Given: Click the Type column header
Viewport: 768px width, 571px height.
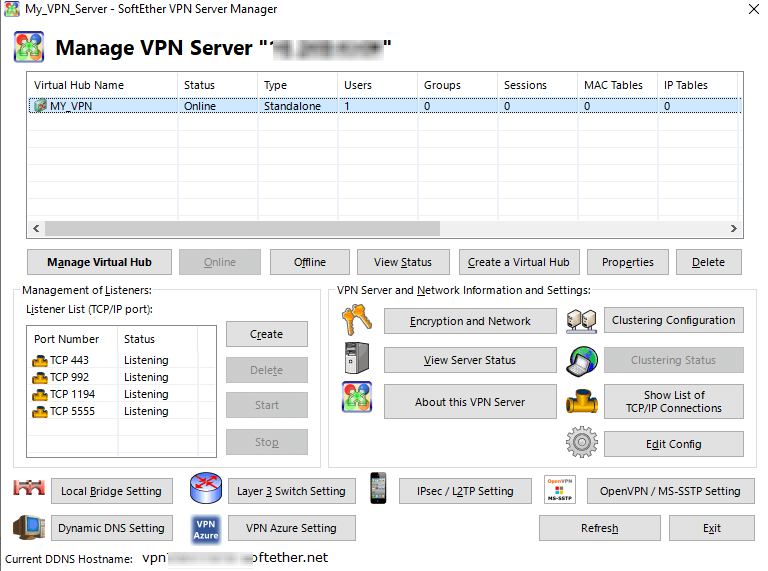Looking at the screenshot, I should pos(298,85).
